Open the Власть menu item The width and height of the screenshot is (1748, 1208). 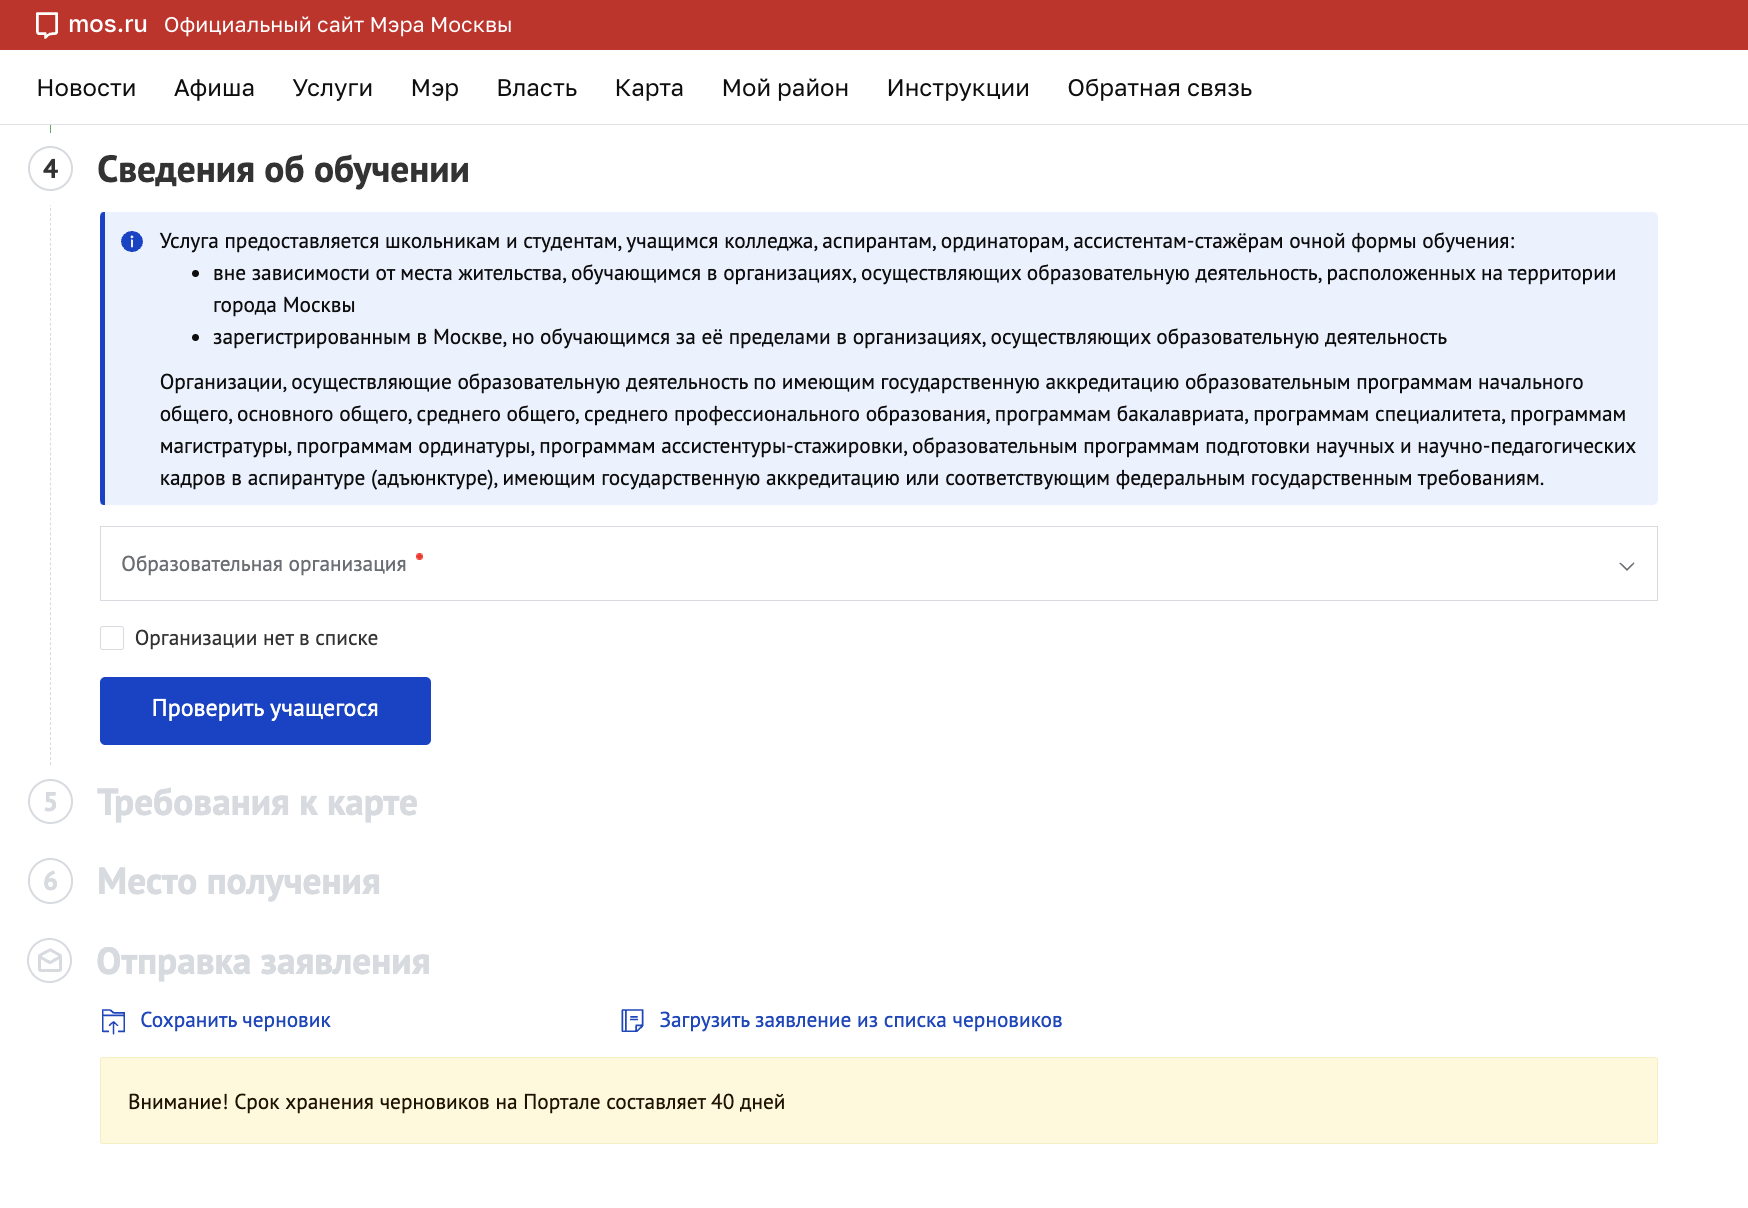coord(537,88)
